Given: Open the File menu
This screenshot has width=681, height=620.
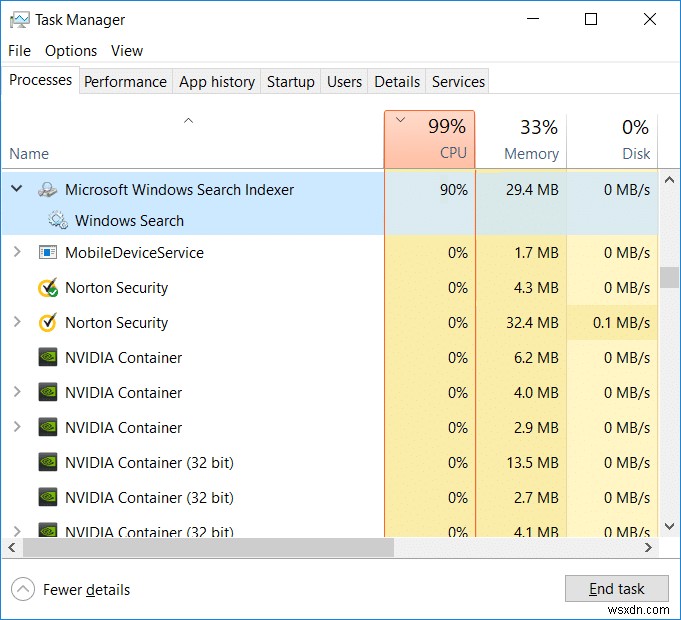Looking at the screenshot, I should click(x=20, y=51).
